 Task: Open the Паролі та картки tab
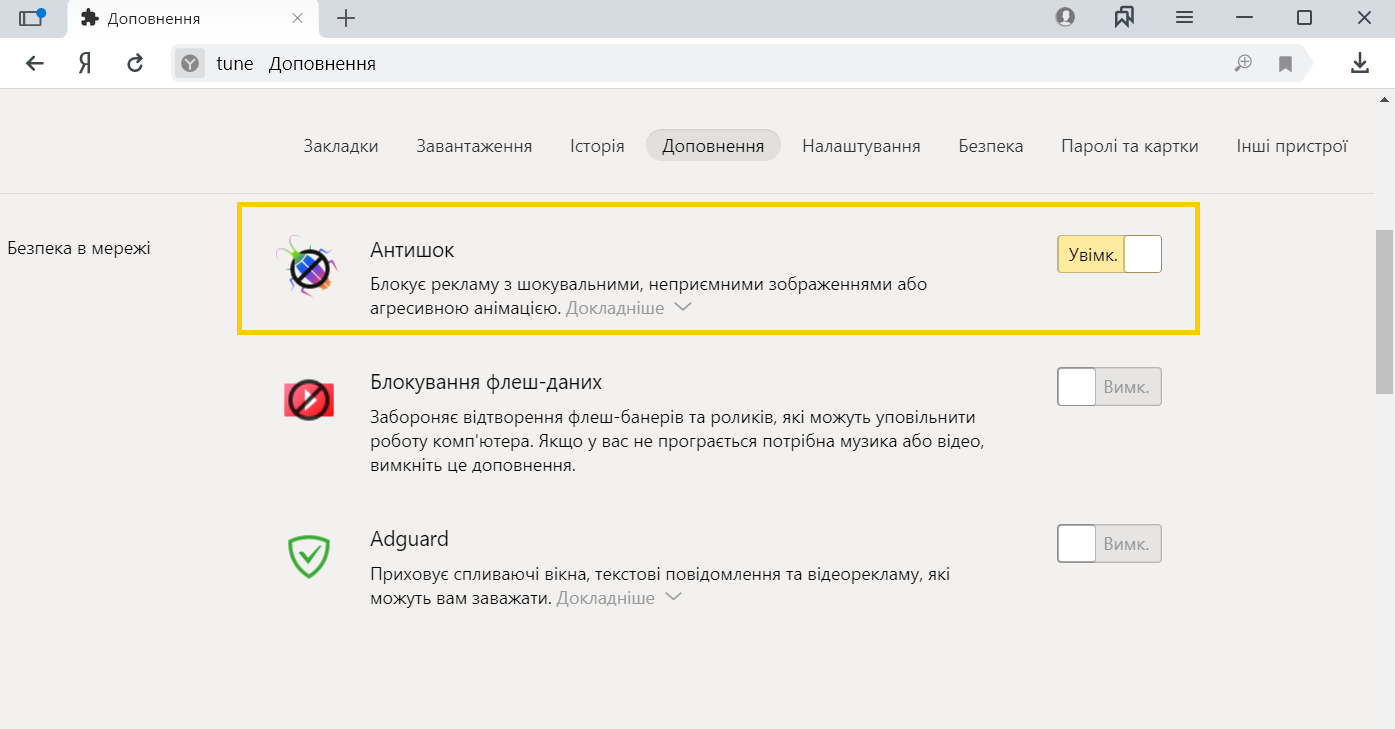tap(1129, 146)
